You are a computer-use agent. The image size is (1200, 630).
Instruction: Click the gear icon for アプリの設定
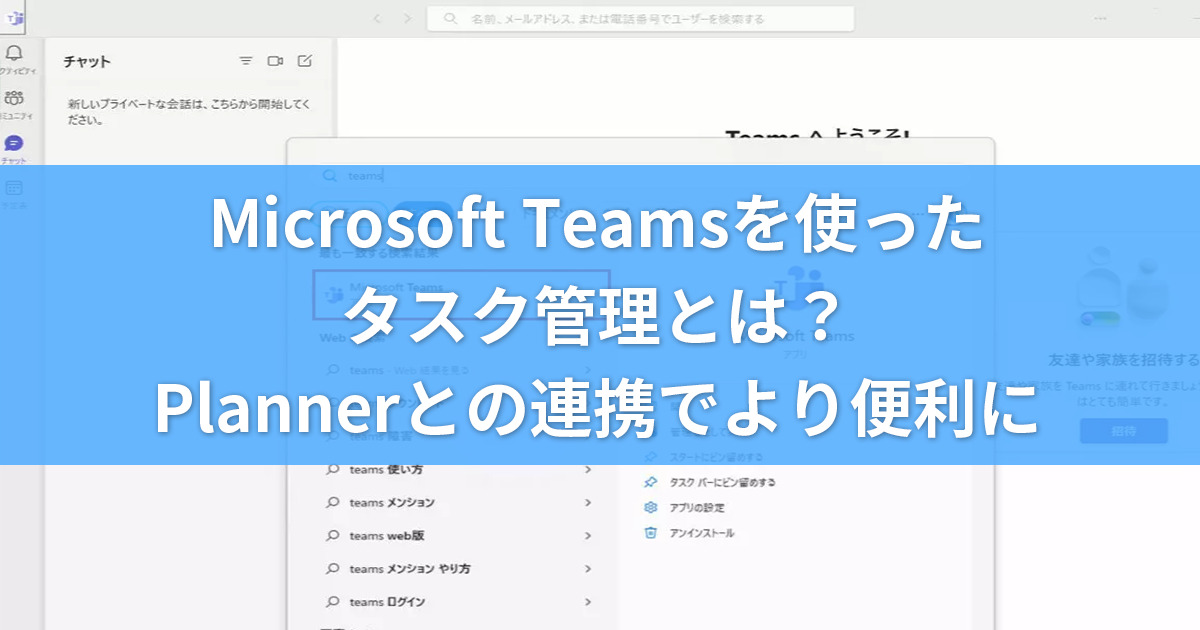coord(651,507)
